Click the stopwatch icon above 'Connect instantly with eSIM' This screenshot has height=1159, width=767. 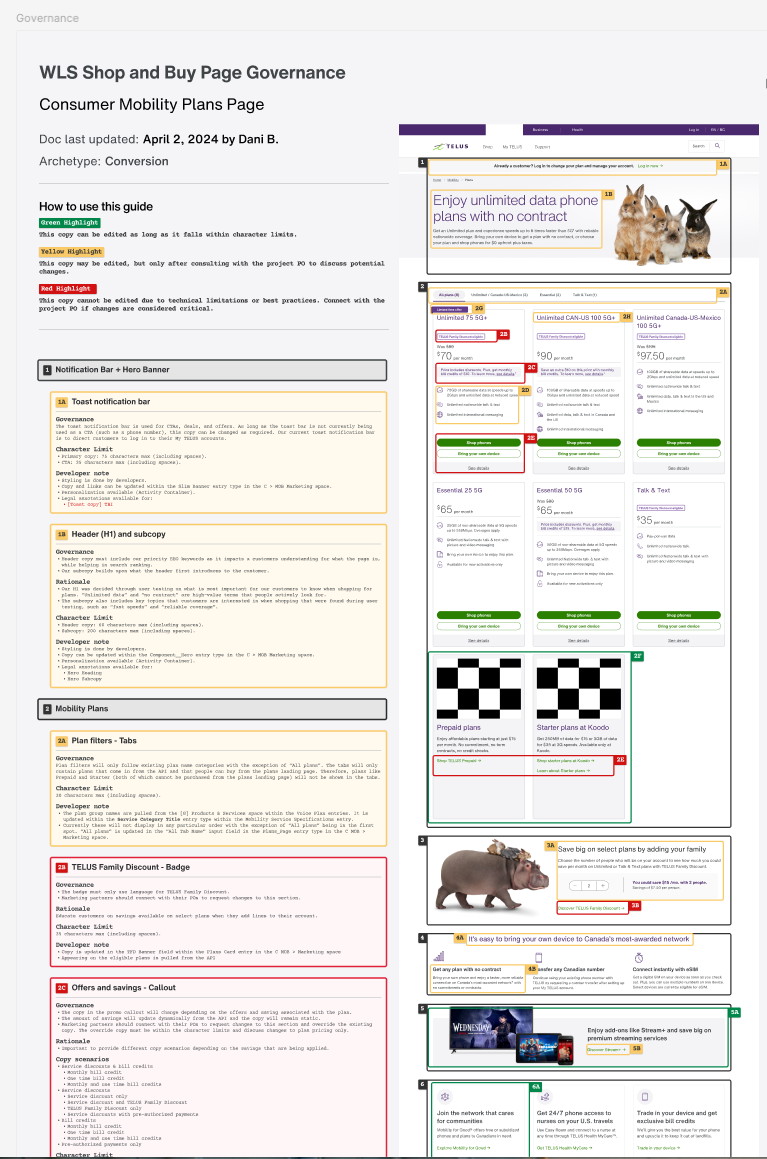click(x=638, y=957)
